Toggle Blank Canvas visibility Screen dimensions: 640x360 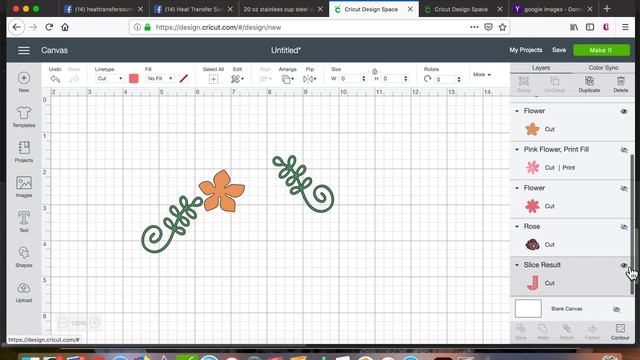[x=616, y=309]
